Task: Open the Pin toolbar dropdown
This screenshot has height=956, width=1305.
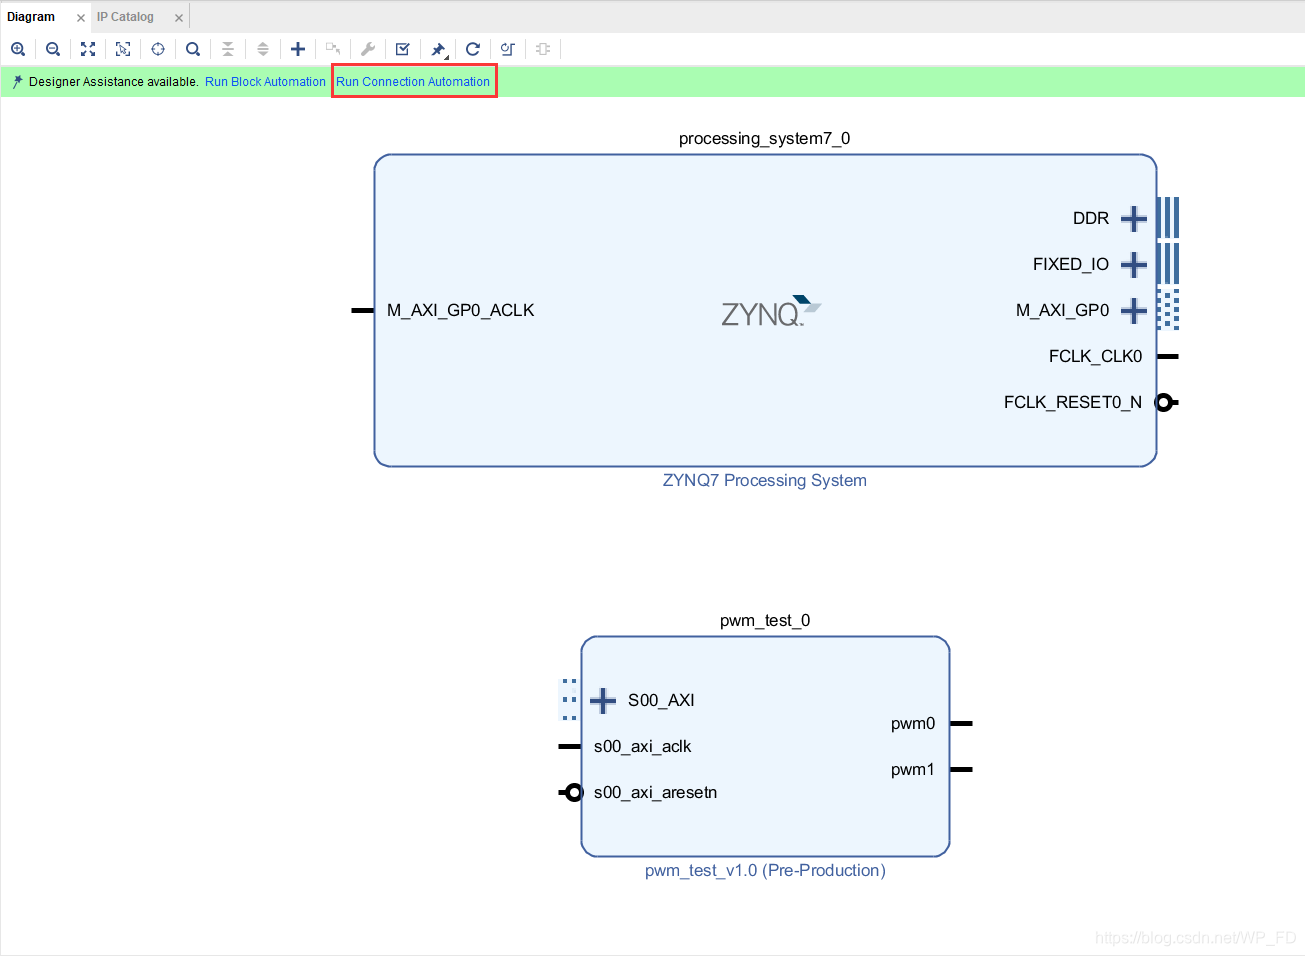Action: pos(439,50)
